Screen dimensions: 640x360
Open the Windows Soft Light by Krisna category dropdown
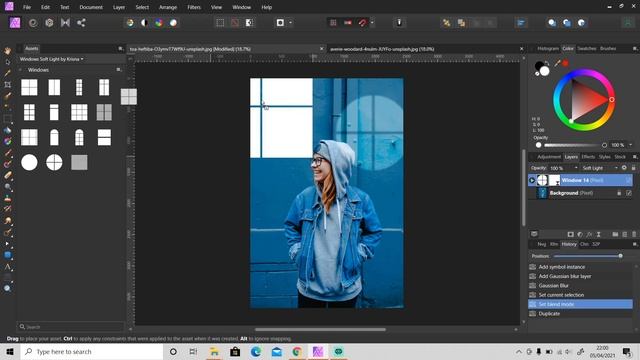tap(52, 59)
